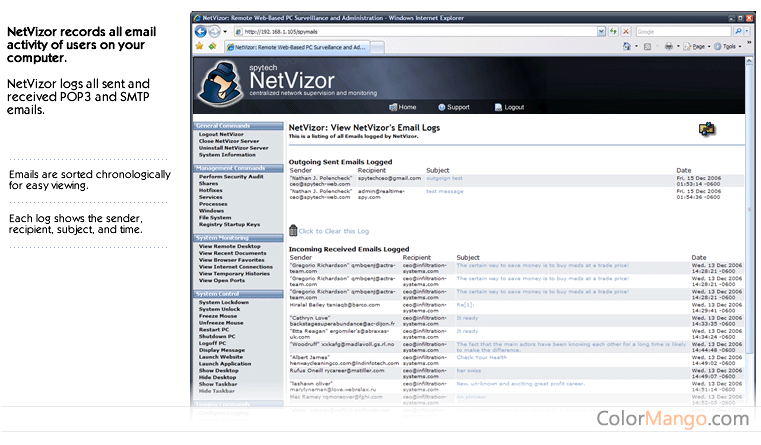The image size is (761, 445).
Task: Click the Refresh page icon
Action: coord(613,32)
